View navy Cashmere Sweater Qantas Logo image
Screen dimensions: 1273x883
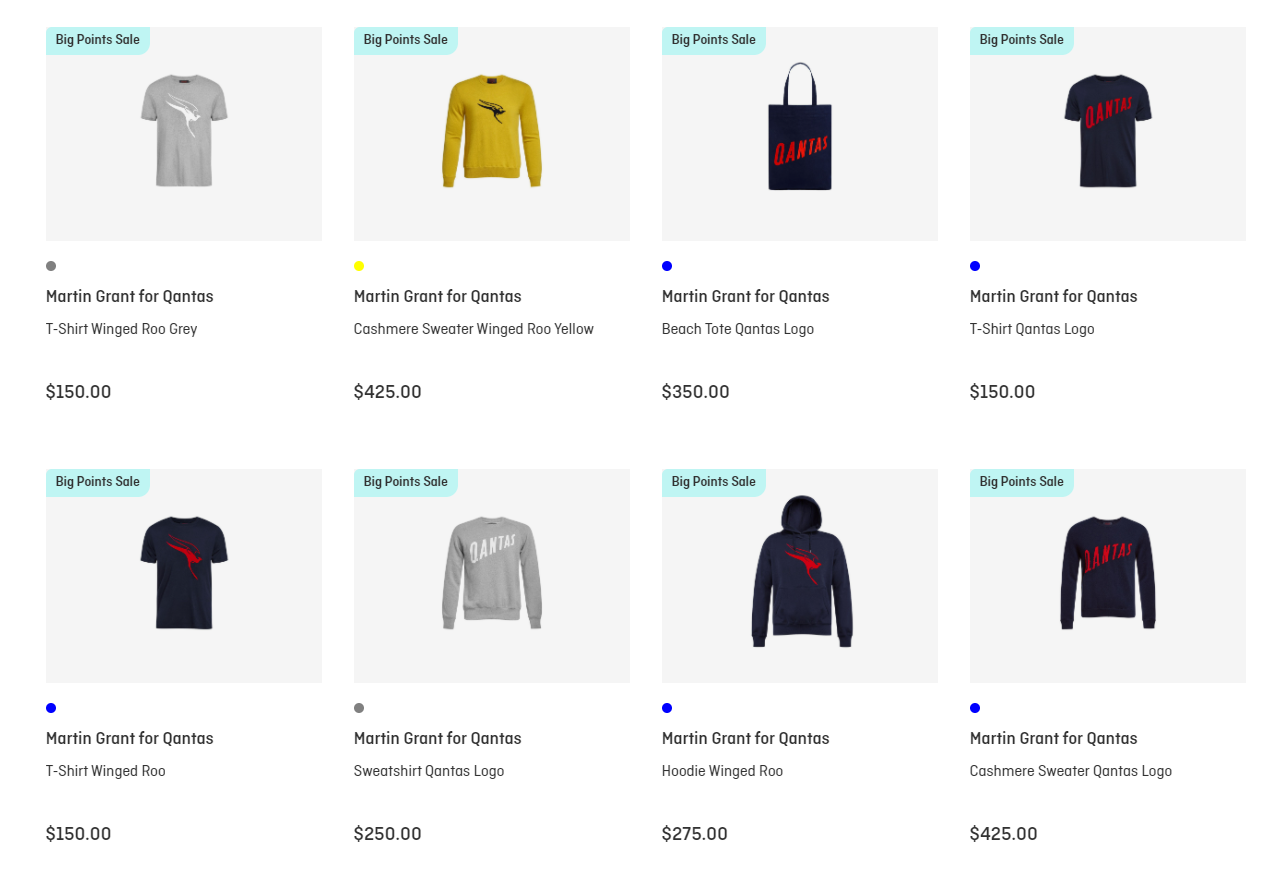(x=1107, y=574)
